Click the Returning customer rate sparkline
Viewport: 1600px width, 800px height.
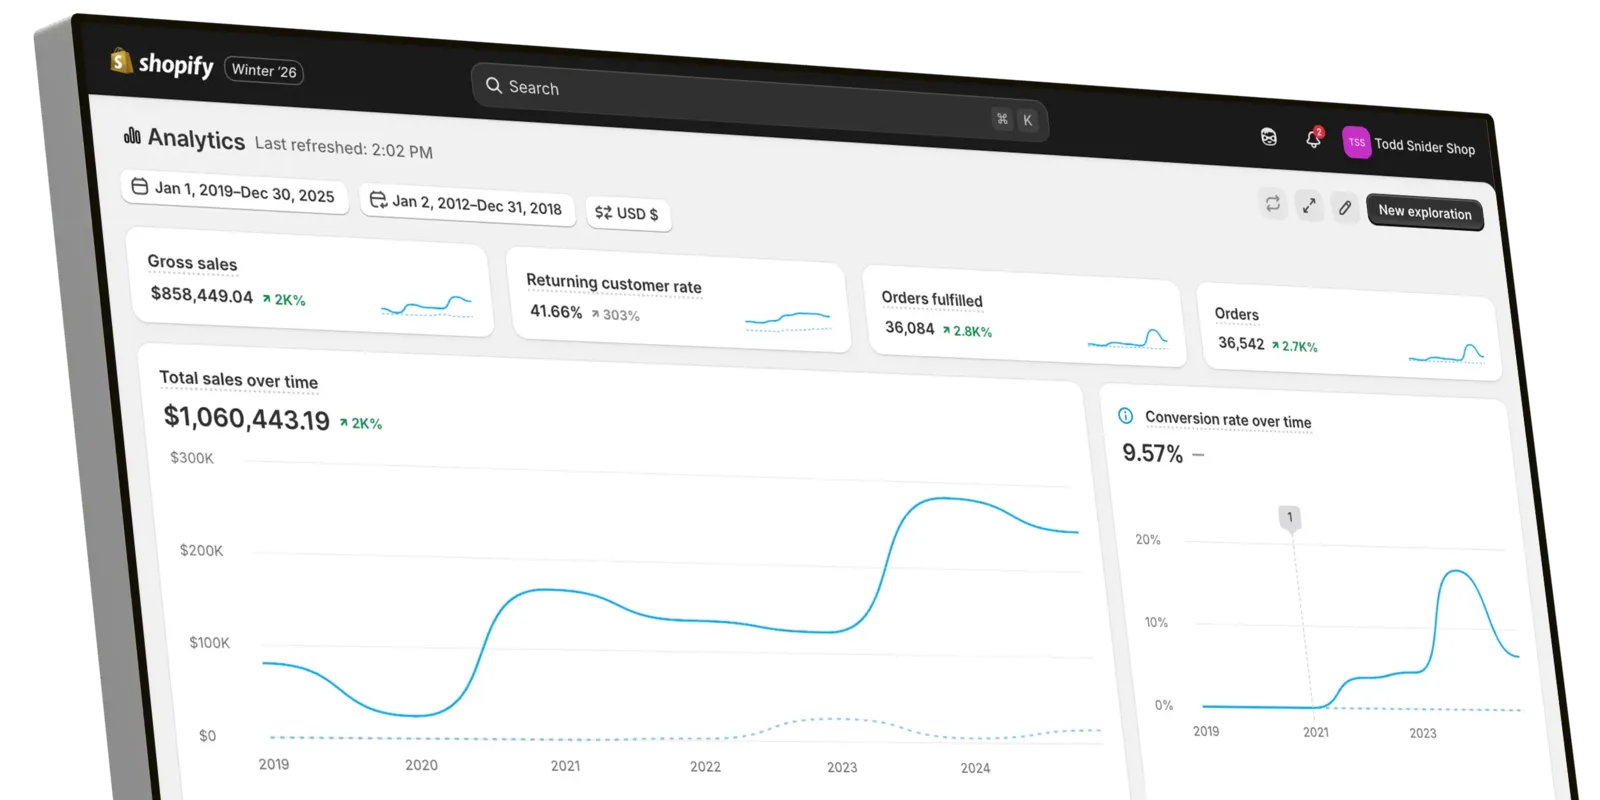point(788,320)
